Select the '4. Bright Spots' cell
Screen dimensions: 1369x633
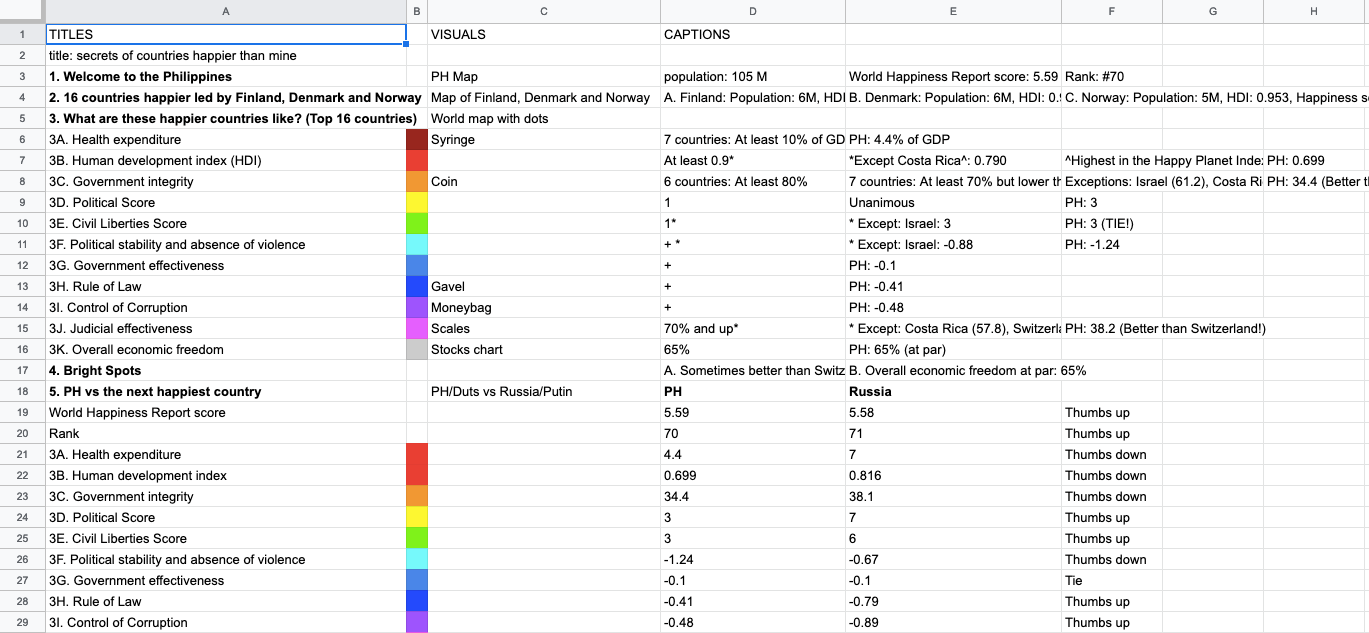coord(225,370)
